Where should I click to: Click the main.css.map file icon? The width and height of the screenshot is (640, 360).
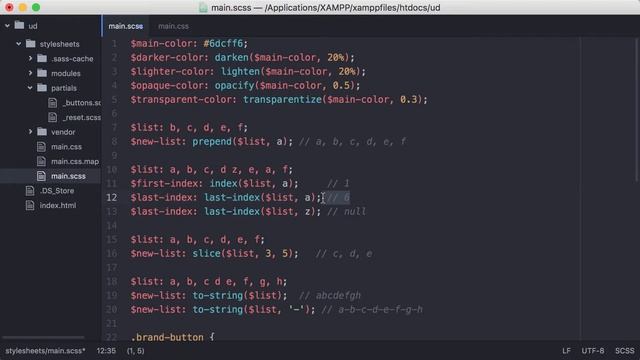(41, 161)
